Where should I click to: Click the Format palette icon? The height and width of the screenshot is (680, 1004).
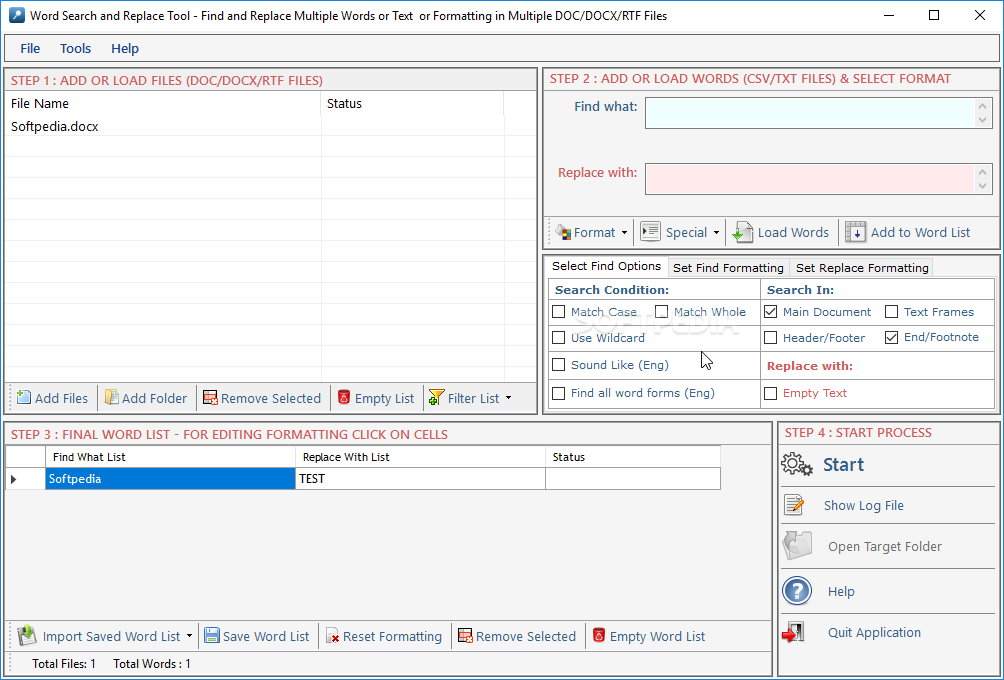click(563, 232)
